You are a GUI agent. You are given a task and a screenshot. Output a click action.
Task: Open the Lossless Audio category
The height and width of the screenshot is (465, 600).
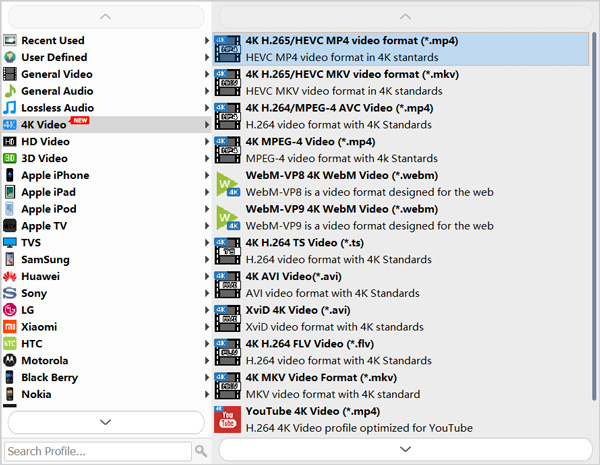point(106,108)
